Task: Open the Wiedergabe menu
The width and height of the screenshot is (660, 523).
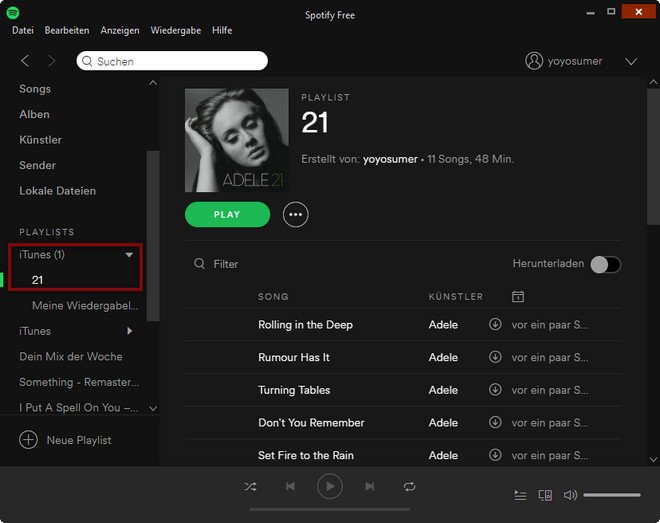Action: pos(176,30)
